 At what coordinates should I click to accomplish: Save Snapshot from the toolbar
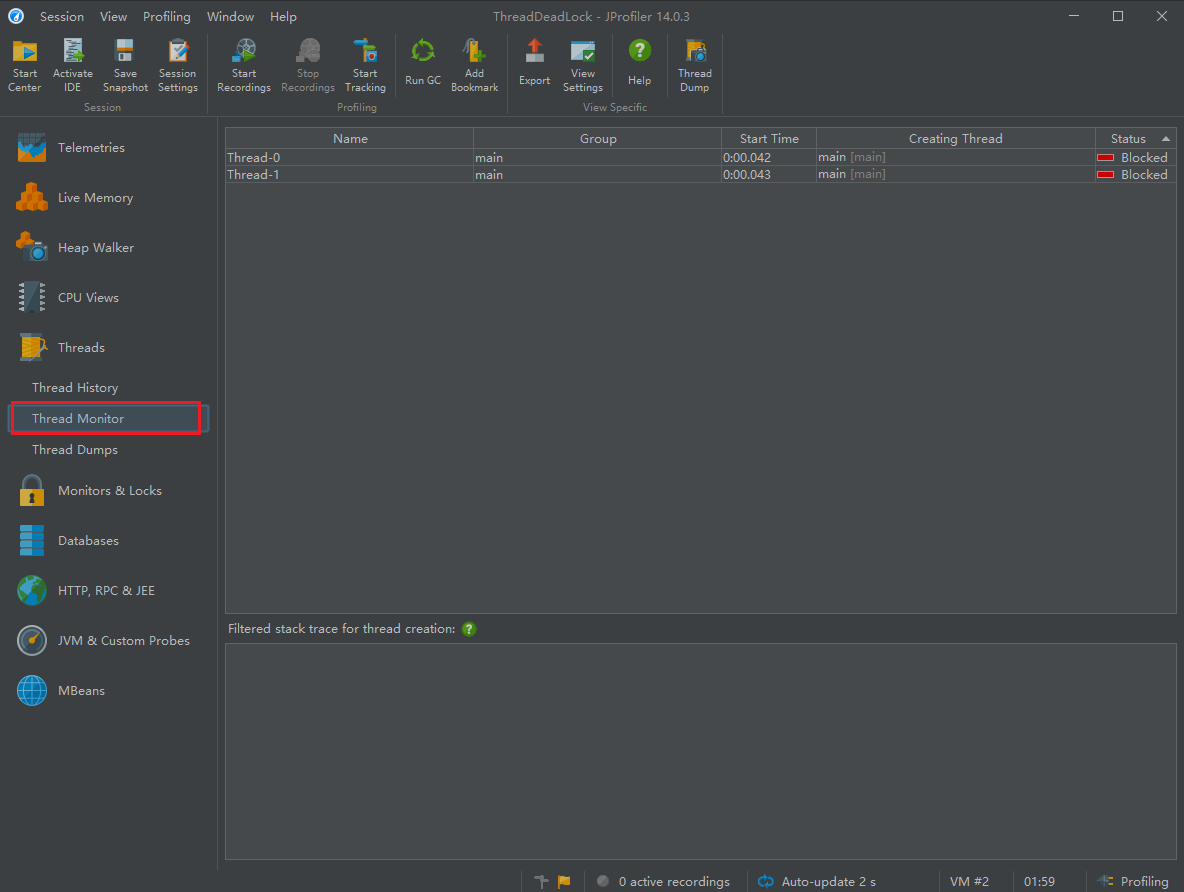click(125, 66)
